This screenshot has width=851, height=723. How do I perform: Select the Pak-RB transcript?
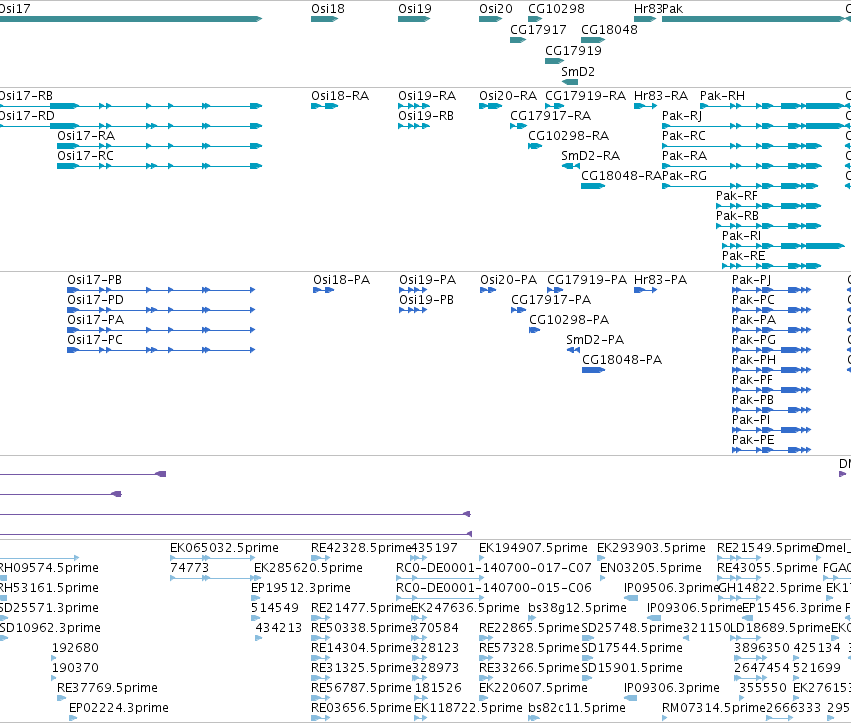pyautogui.click(x=769, y=226)
